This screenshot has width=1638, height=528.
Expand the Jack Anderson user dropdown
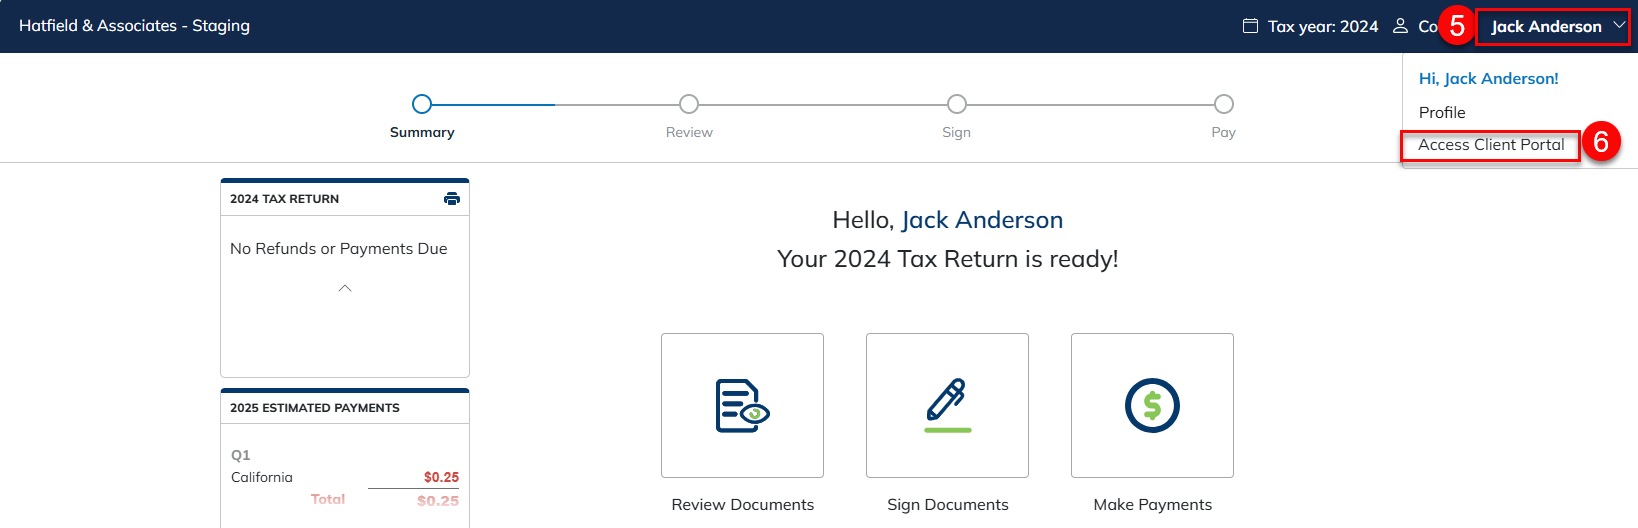(1552, 27)
